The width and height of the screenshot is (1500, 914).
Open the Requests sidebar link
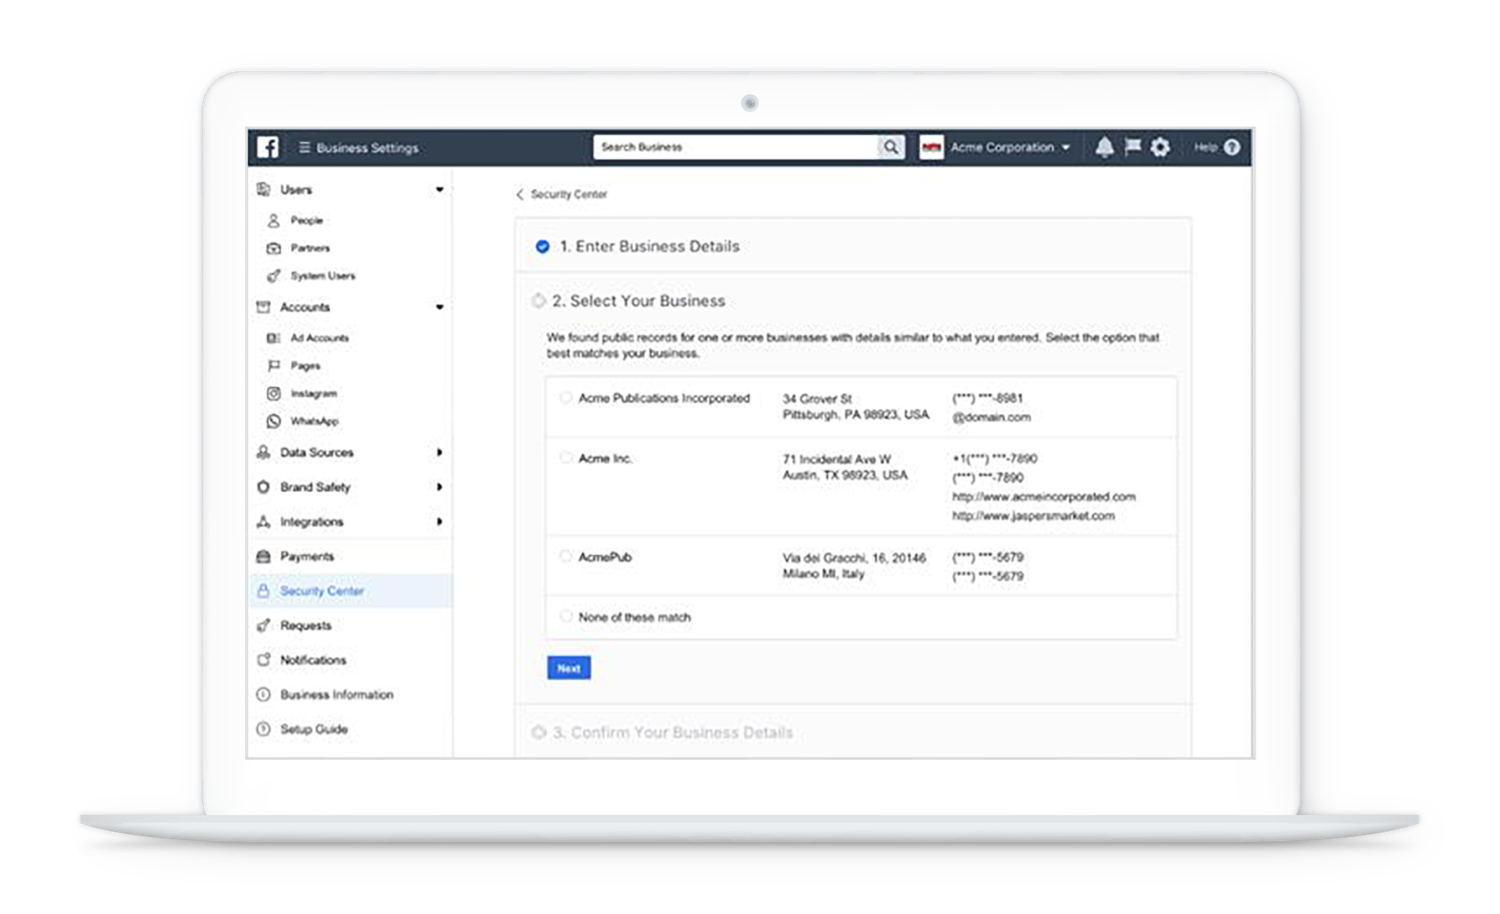click(x=306, y=625)
